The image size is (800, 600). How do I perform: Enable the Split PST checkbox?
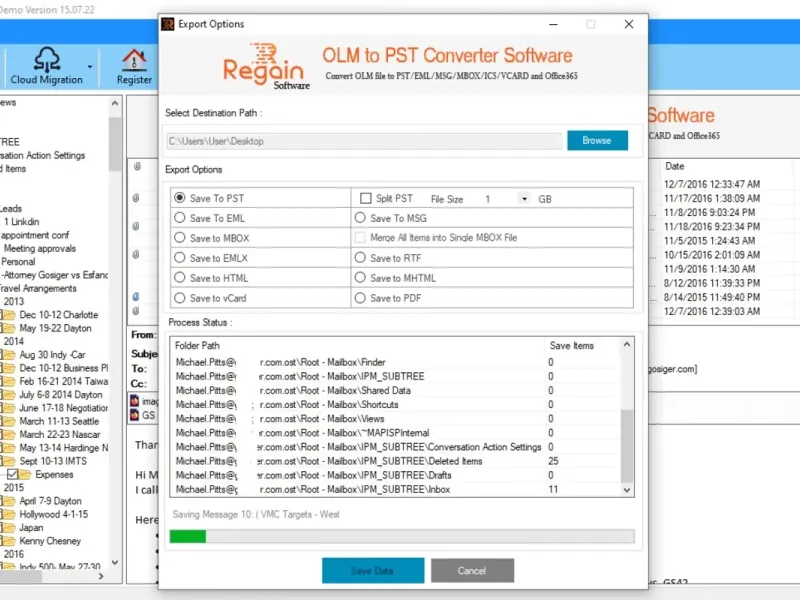click(365, 198)
